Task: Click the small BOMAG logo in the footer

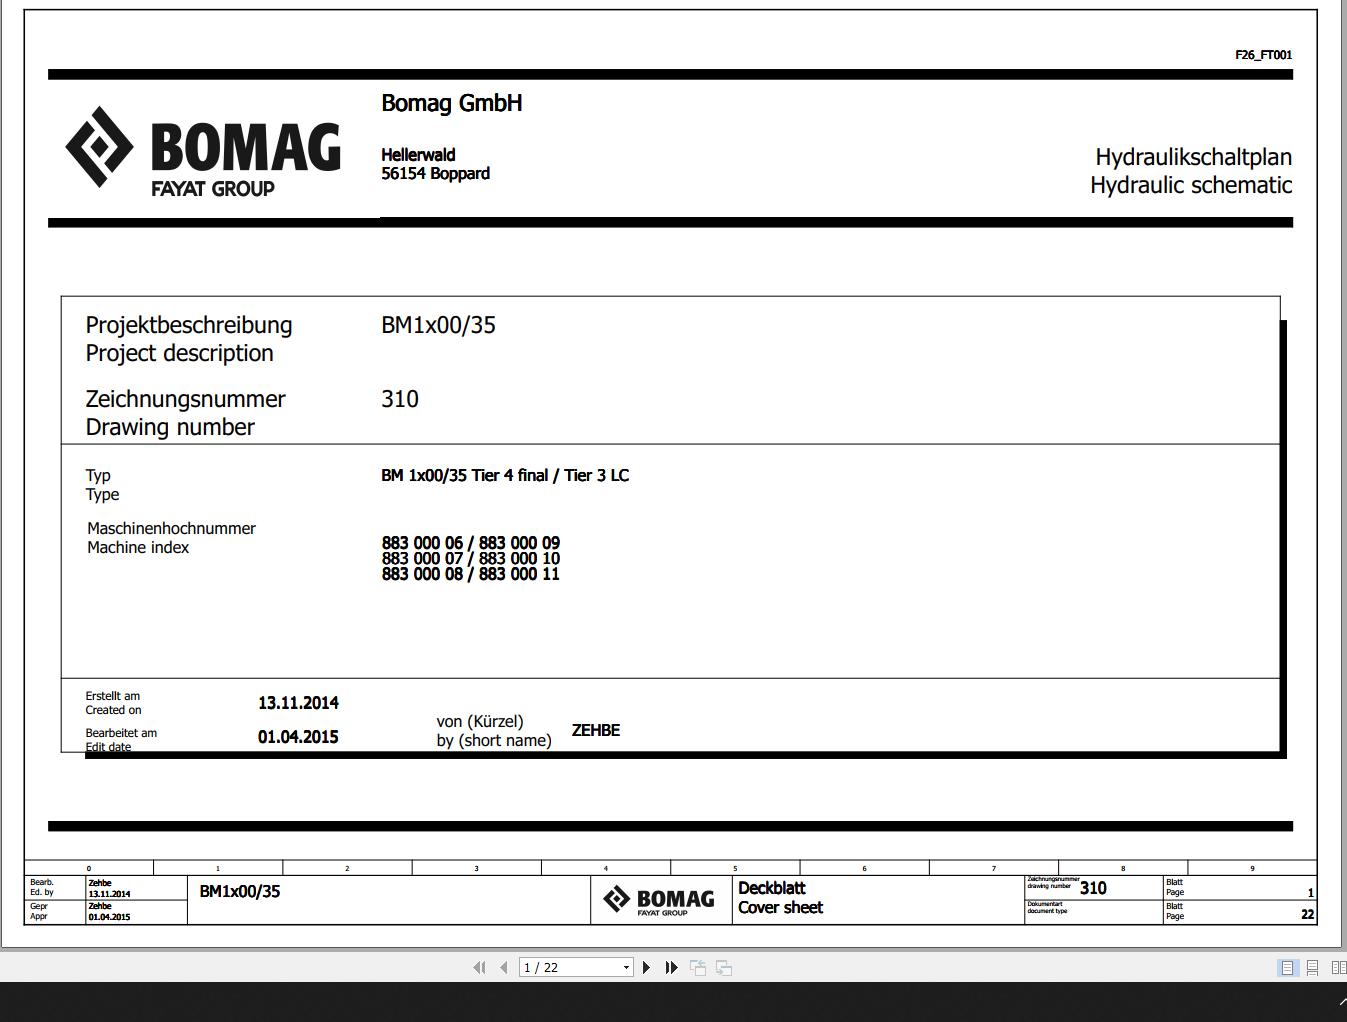Action: click(660, 899)
